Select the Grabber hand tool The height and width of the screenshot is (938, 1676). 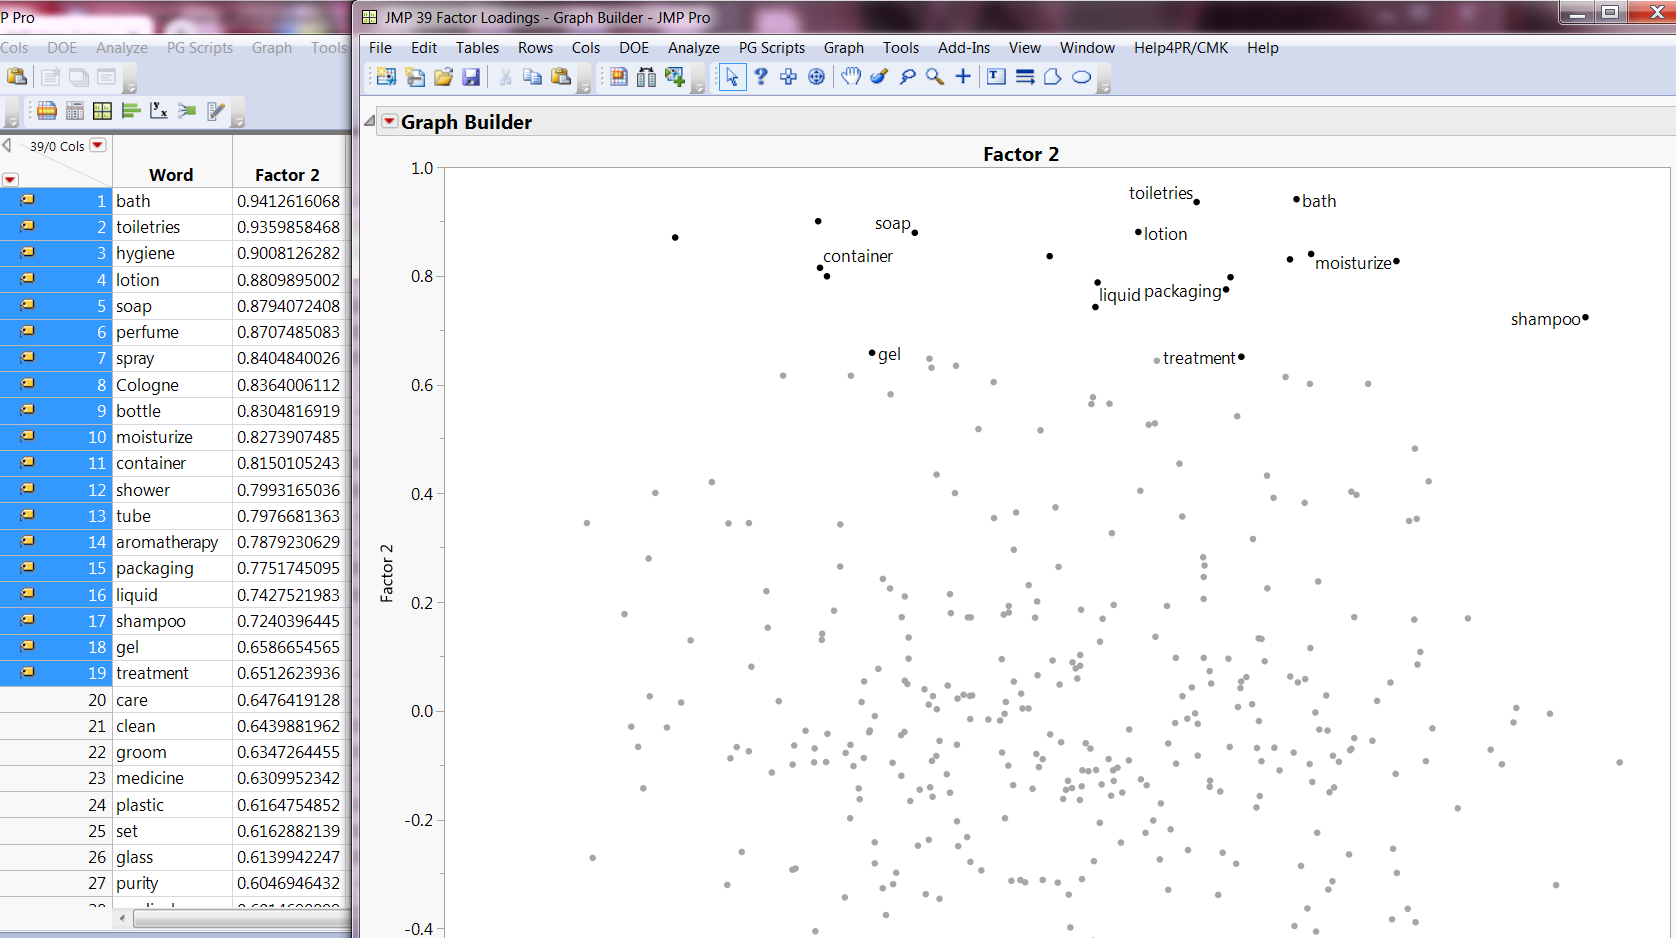pyautogui.click(x=851, y=76)
